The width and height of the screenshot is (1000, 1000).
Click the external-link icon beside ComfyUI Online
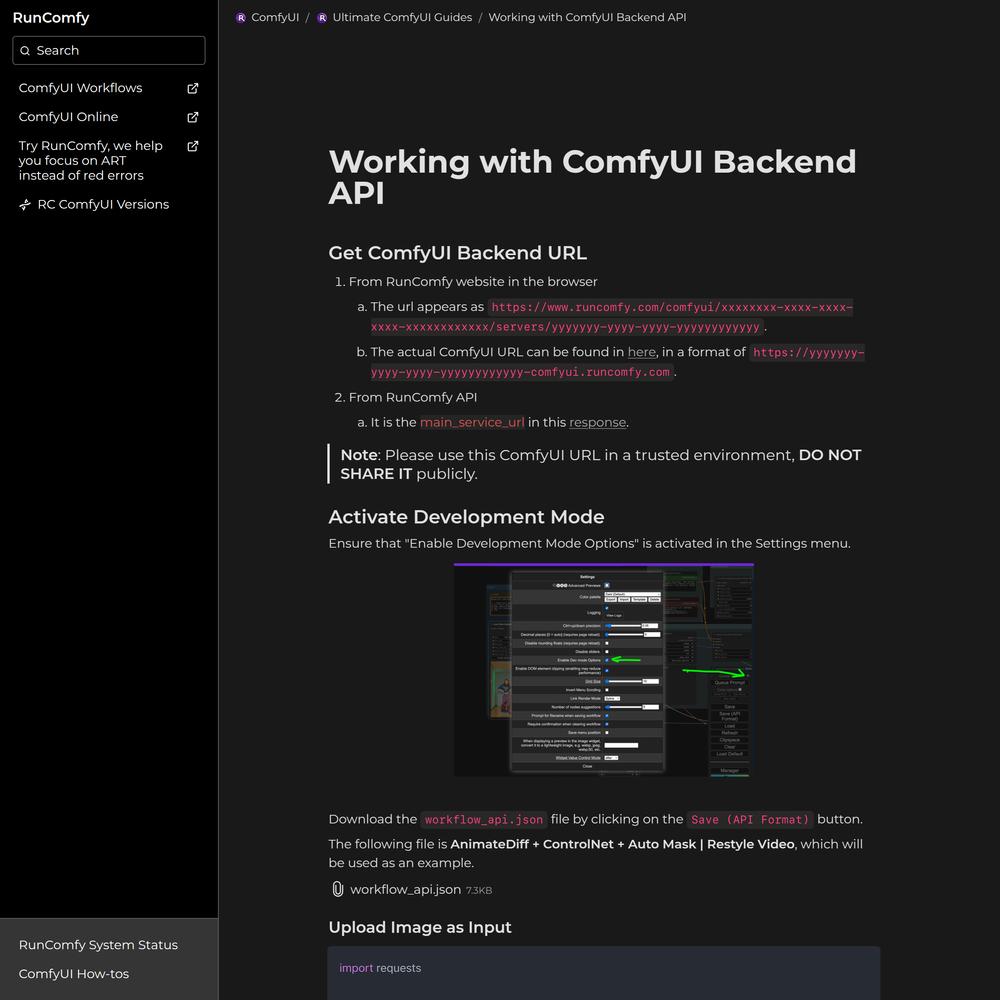click(x=193, y=117)
